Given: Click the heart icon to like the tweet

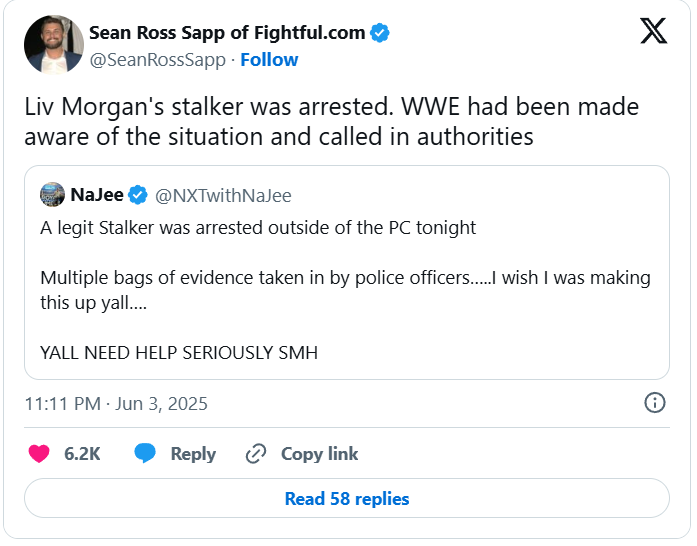Looking at the screenshot, I should coord(40,453).
